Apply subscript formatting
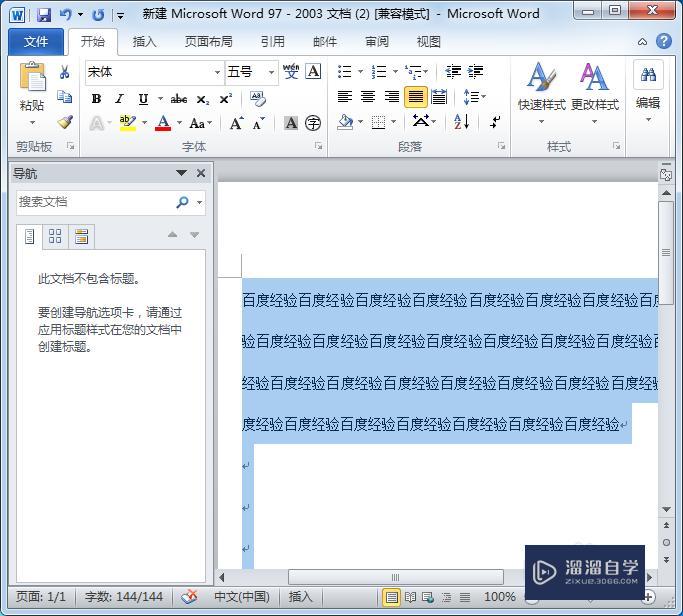683x616 pixels. click(203, 100)
